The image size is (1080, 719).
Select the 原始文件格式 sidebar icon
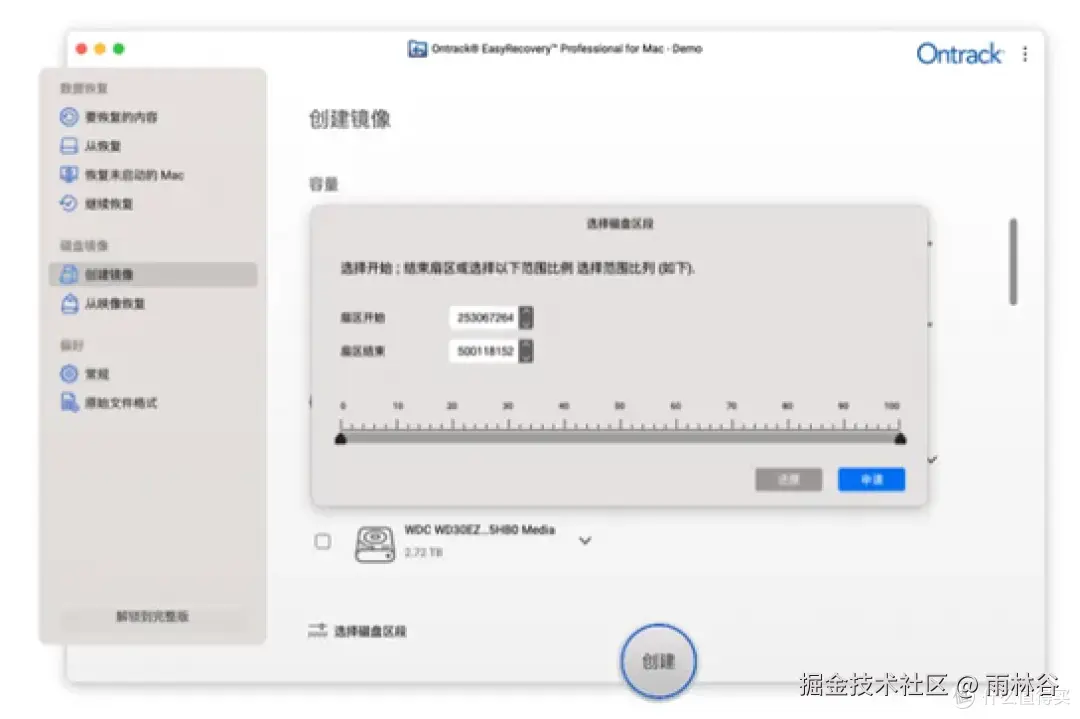(x=66, y=402)
